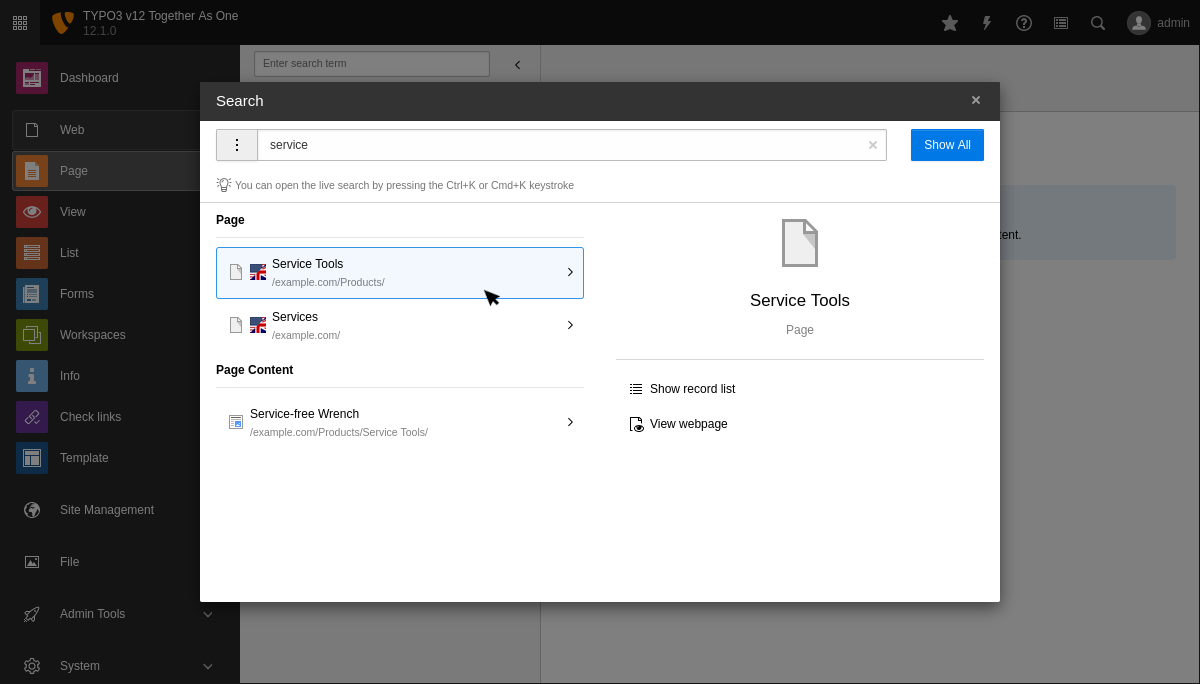This screenshot has height=684, width=1200.
Task: Click the Show All button
Action: point(946,144)
